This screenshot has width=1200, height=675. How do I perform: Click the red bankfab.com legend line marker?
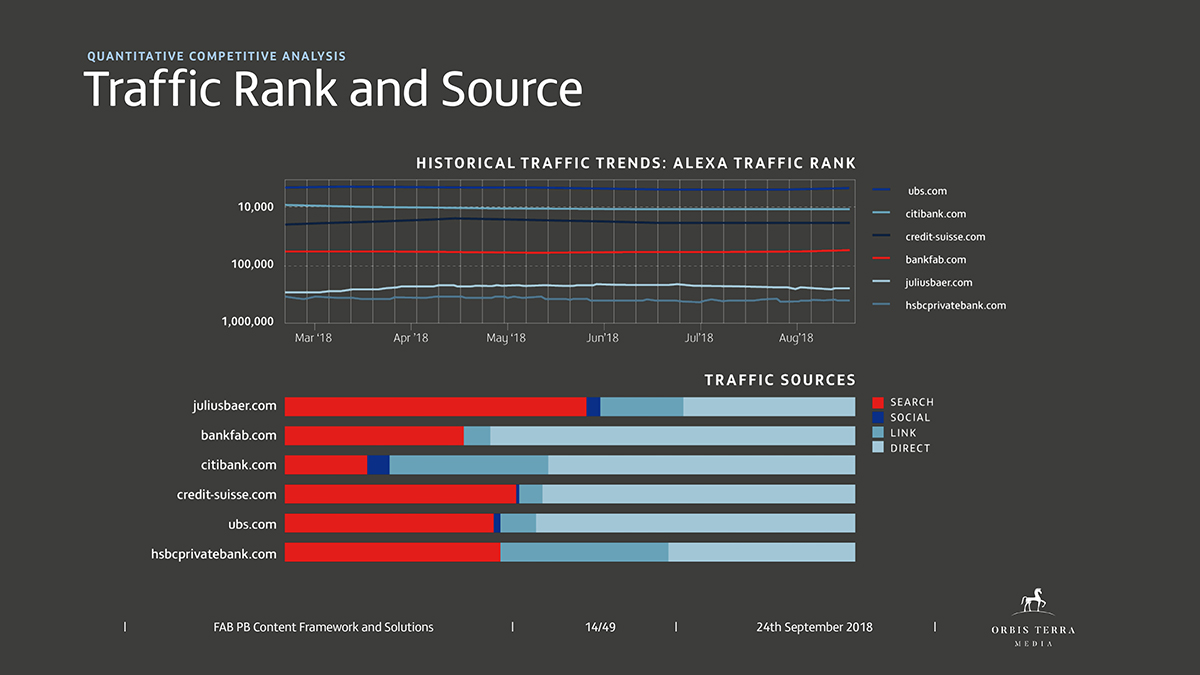(x=881, y=260)
